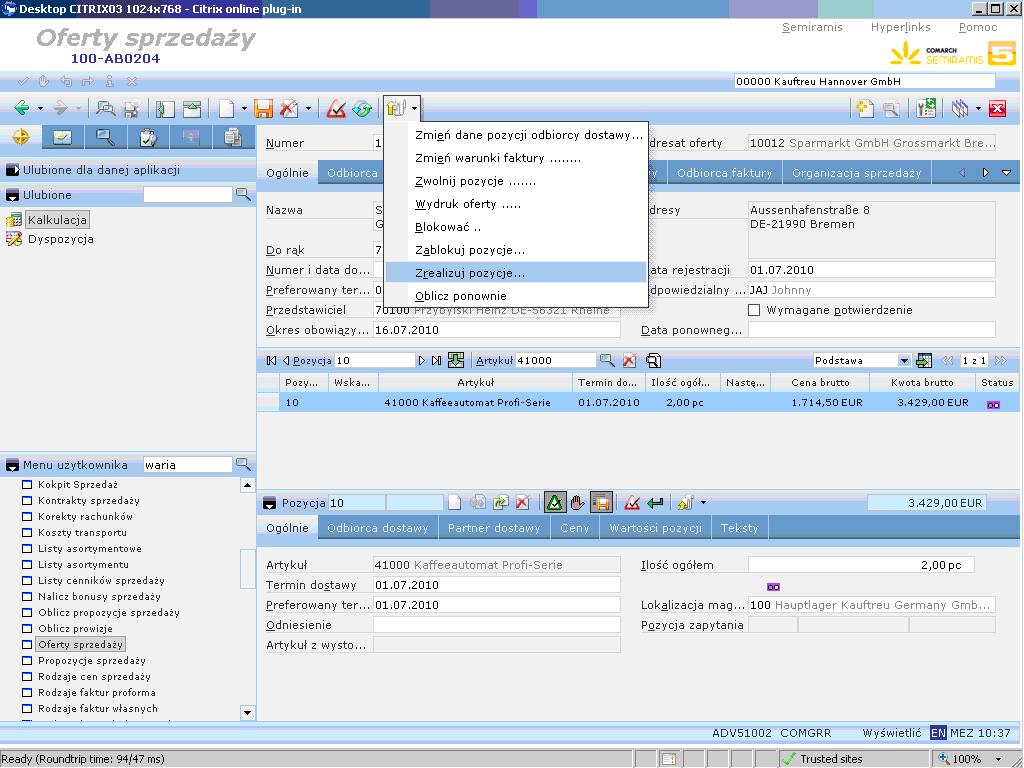1024x768 pixels.
Task: Open the Pomoc menu
Action: (978, 27)
